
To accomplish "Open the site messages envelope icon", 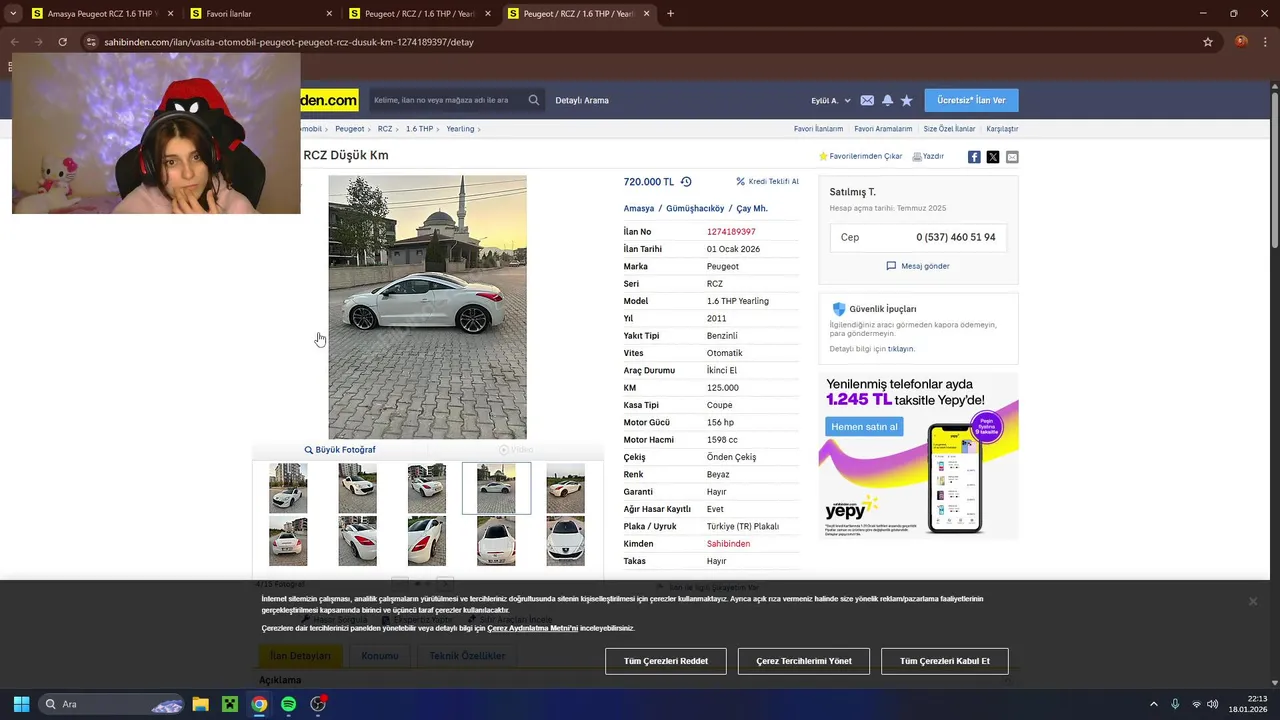I will coord(867,100).
